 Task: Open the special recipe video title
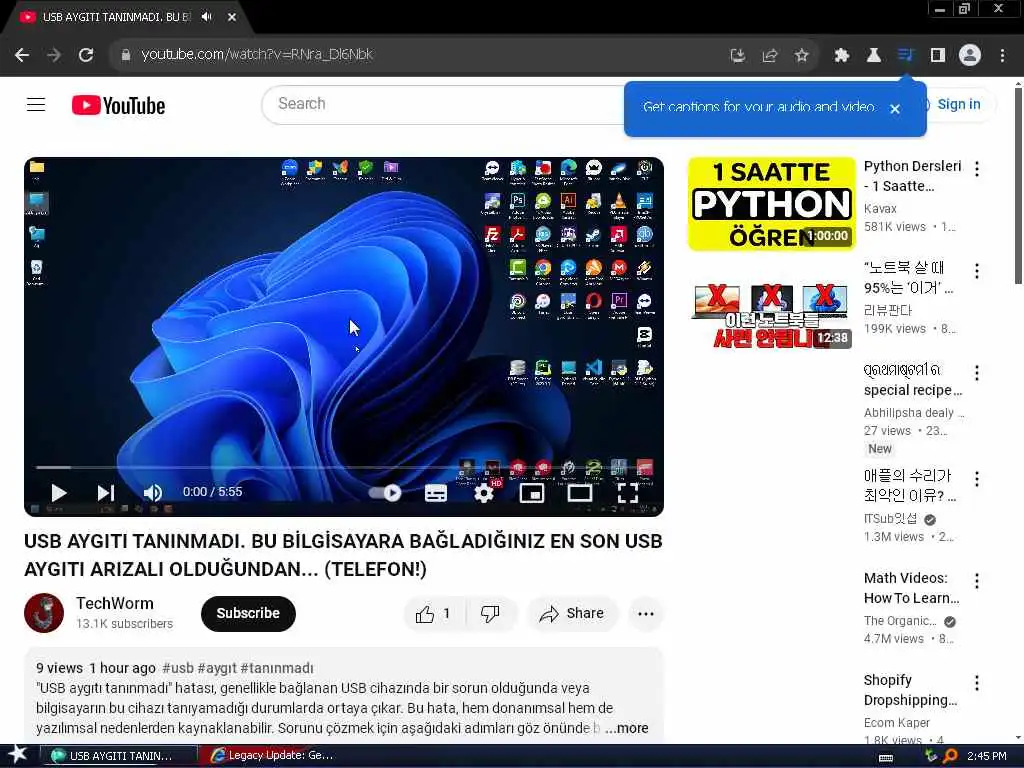tap(913, 380)
